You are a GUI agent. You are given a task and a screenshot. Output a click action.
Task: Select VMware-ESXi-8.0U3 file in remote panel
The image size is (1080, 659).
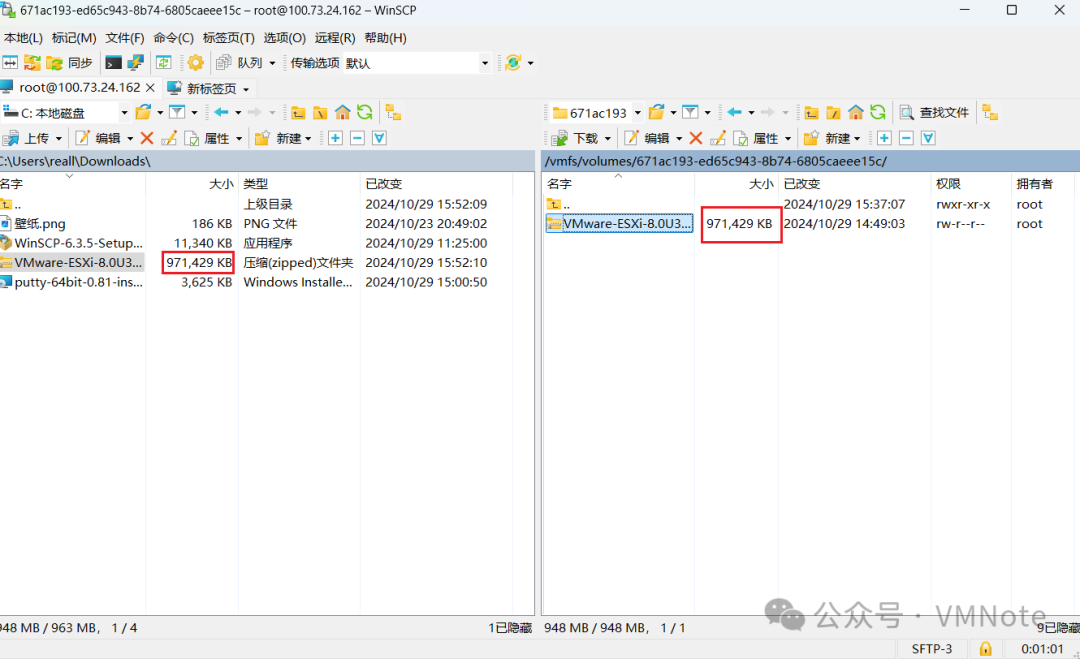[x=619, y=224]
